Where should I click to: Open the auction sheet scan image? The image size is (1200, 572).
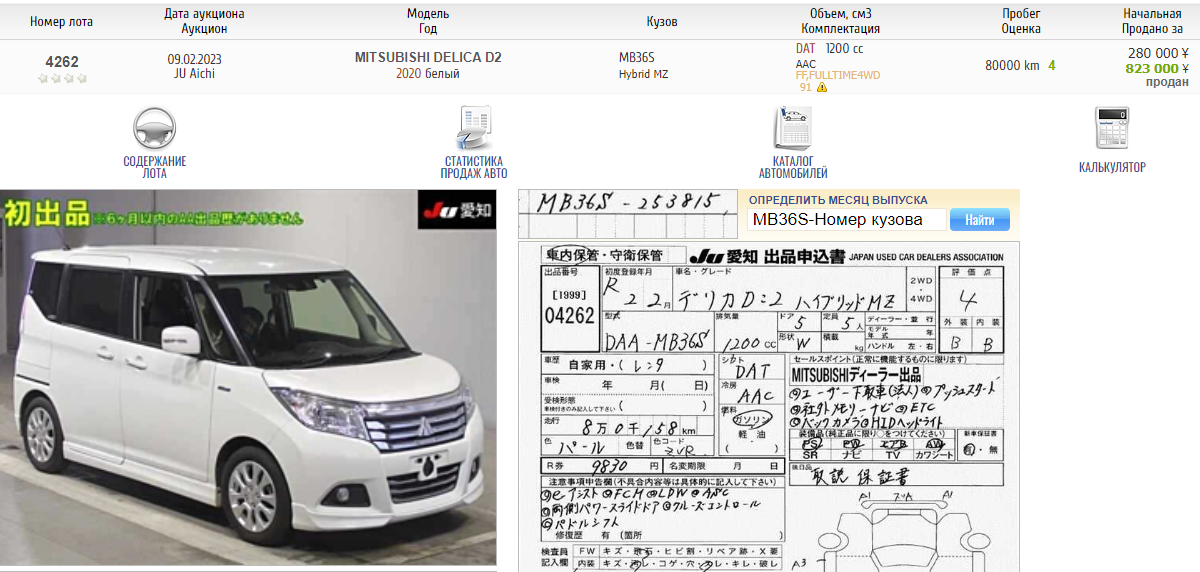[x=768, y=407]
